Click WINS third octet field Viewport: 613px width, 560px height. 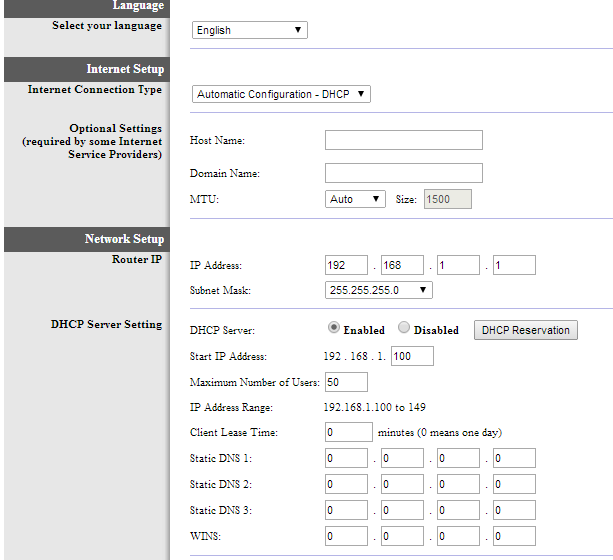tap(458, 536)
